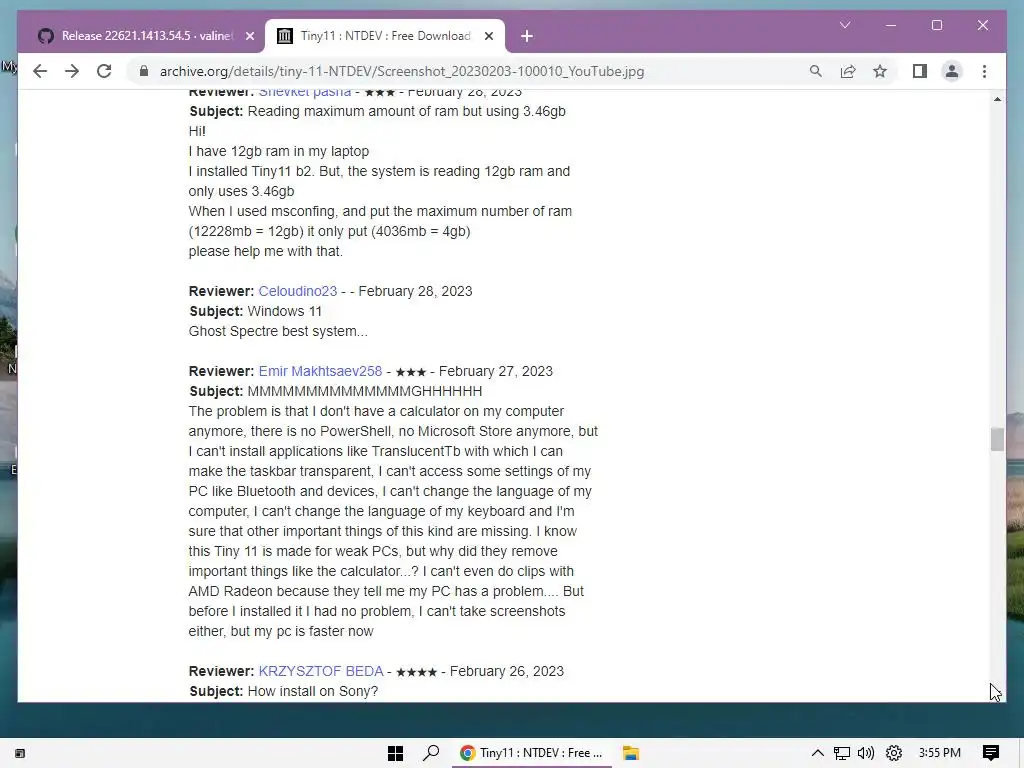Viewport: 1024px width, 768px height.
Task: Activate Chrome Tiny11 taskbar button
Action: (532, 753)
